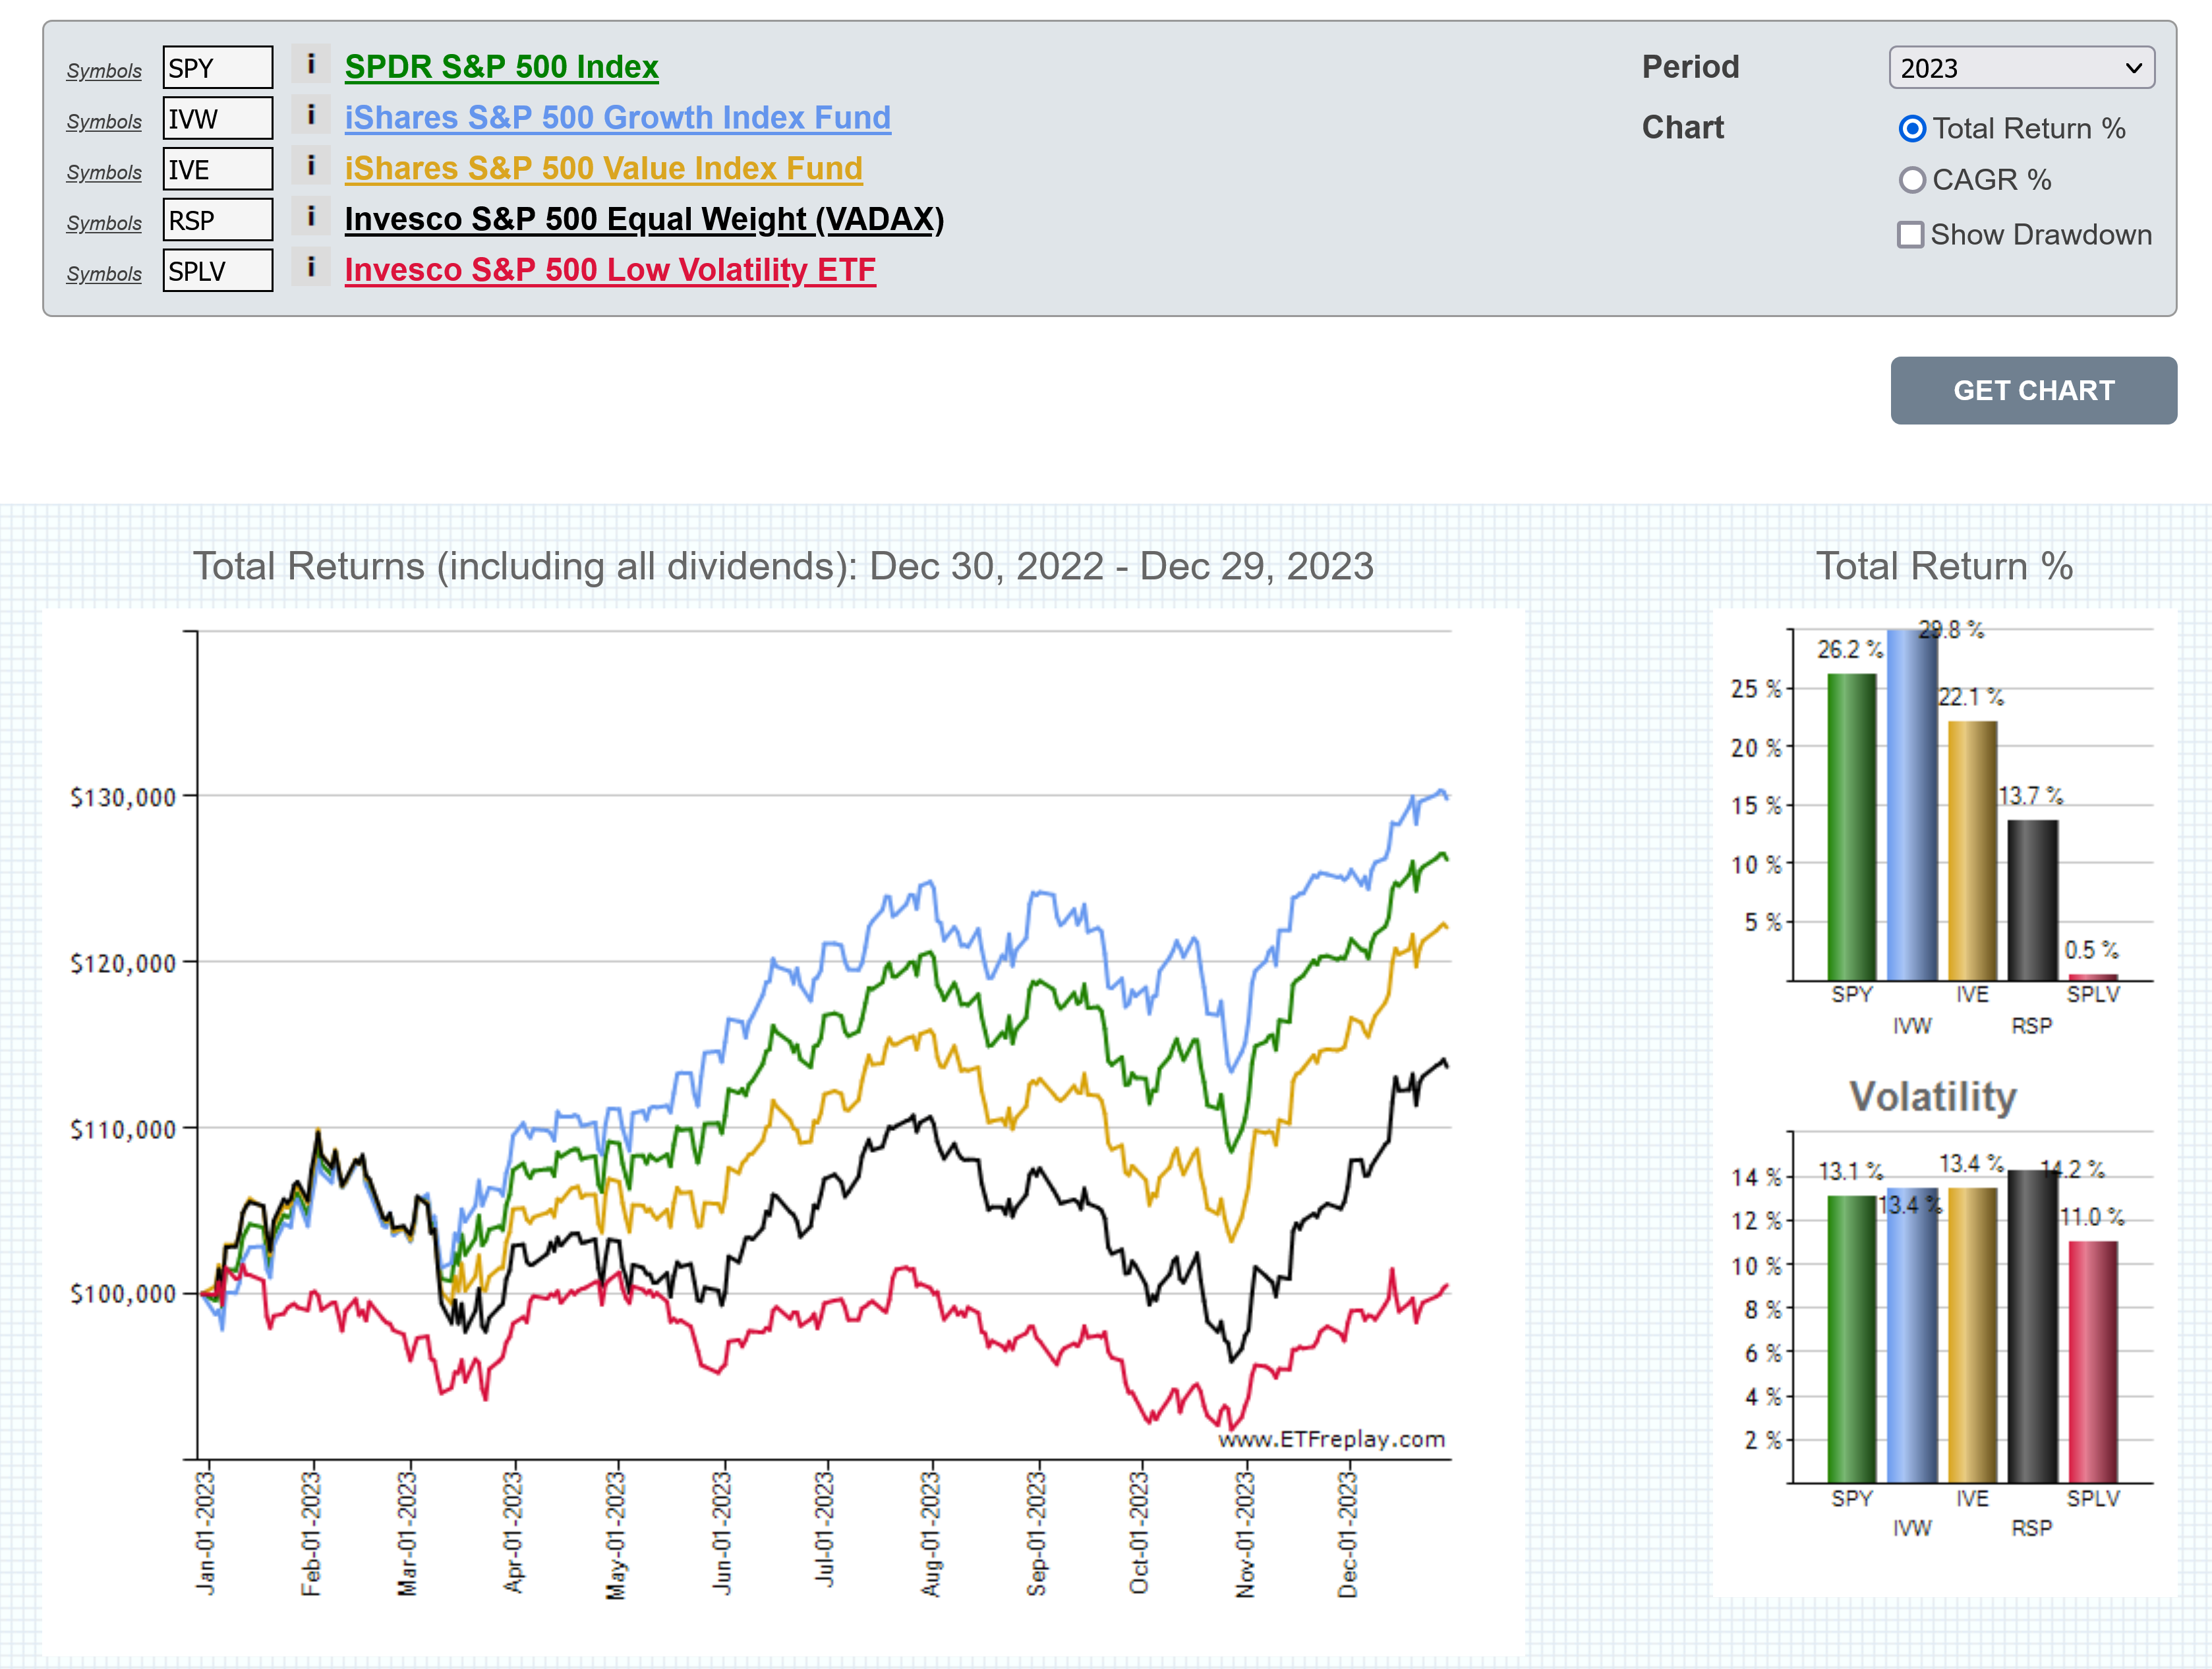This screenshot has width=2212, height=1669.
Task: Click the Jan-01-2023 x-axis label
Action: coord(205,1533)
